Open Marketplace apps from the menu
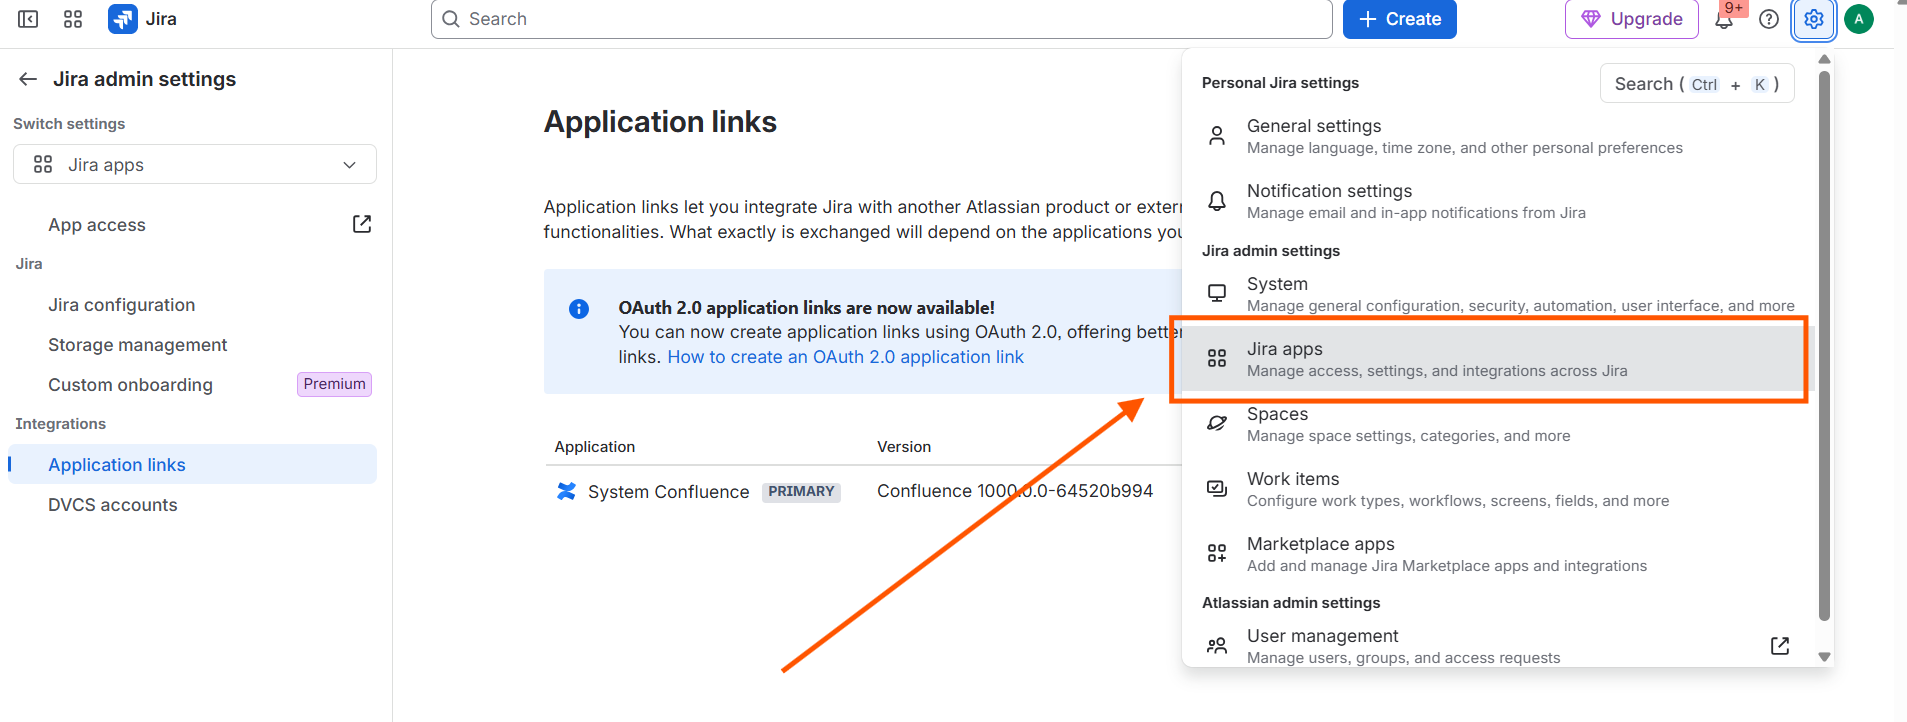The height and width of the screenshot is (722, 1907). [1498, 553]
